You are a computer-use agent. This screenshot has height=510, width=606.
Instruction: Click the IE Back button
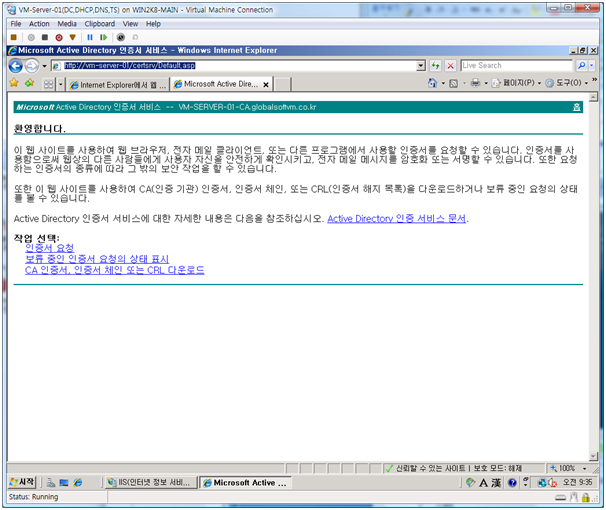15,66
